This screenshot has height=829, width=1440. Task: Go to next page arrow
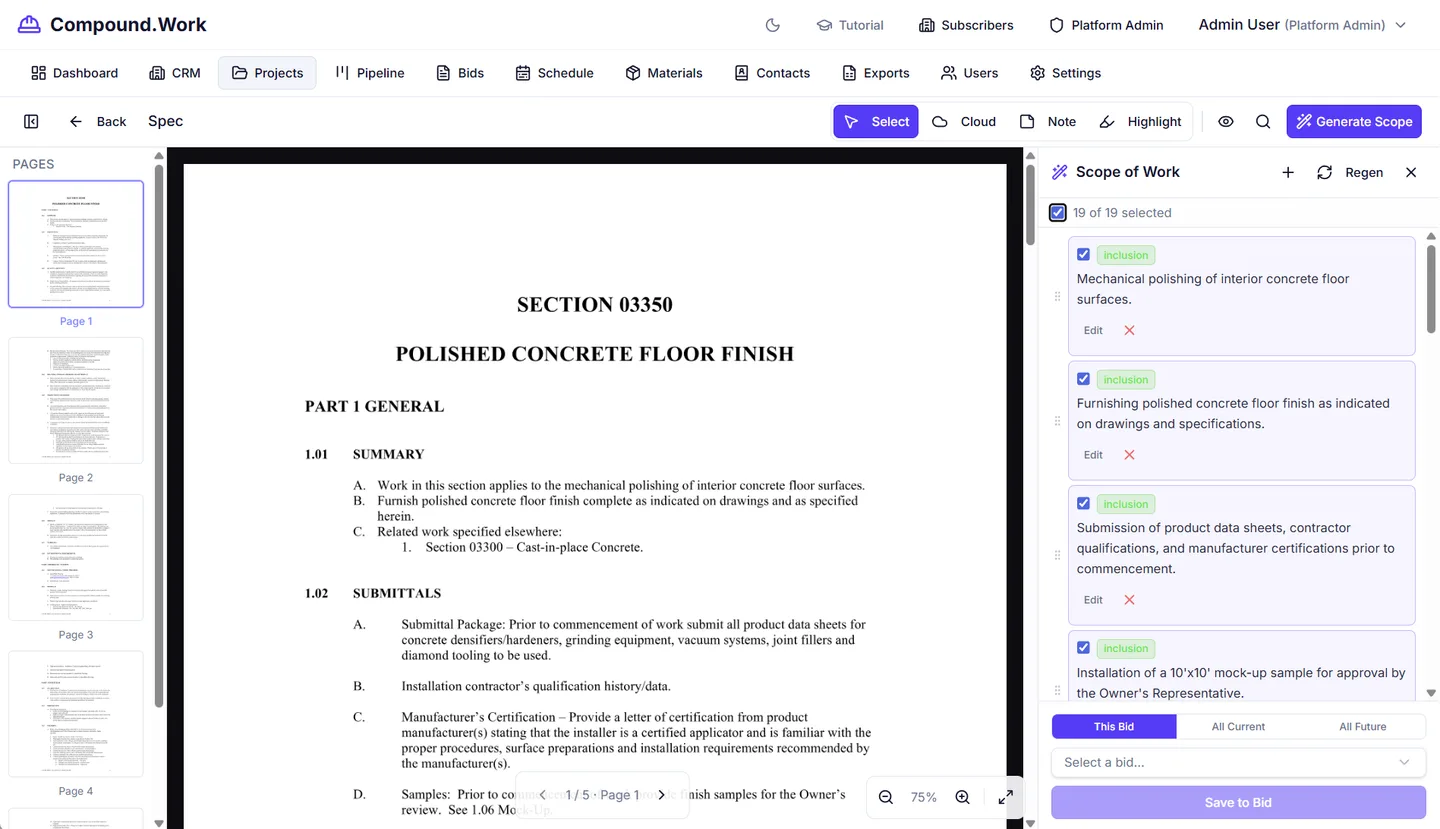[661, 795]
